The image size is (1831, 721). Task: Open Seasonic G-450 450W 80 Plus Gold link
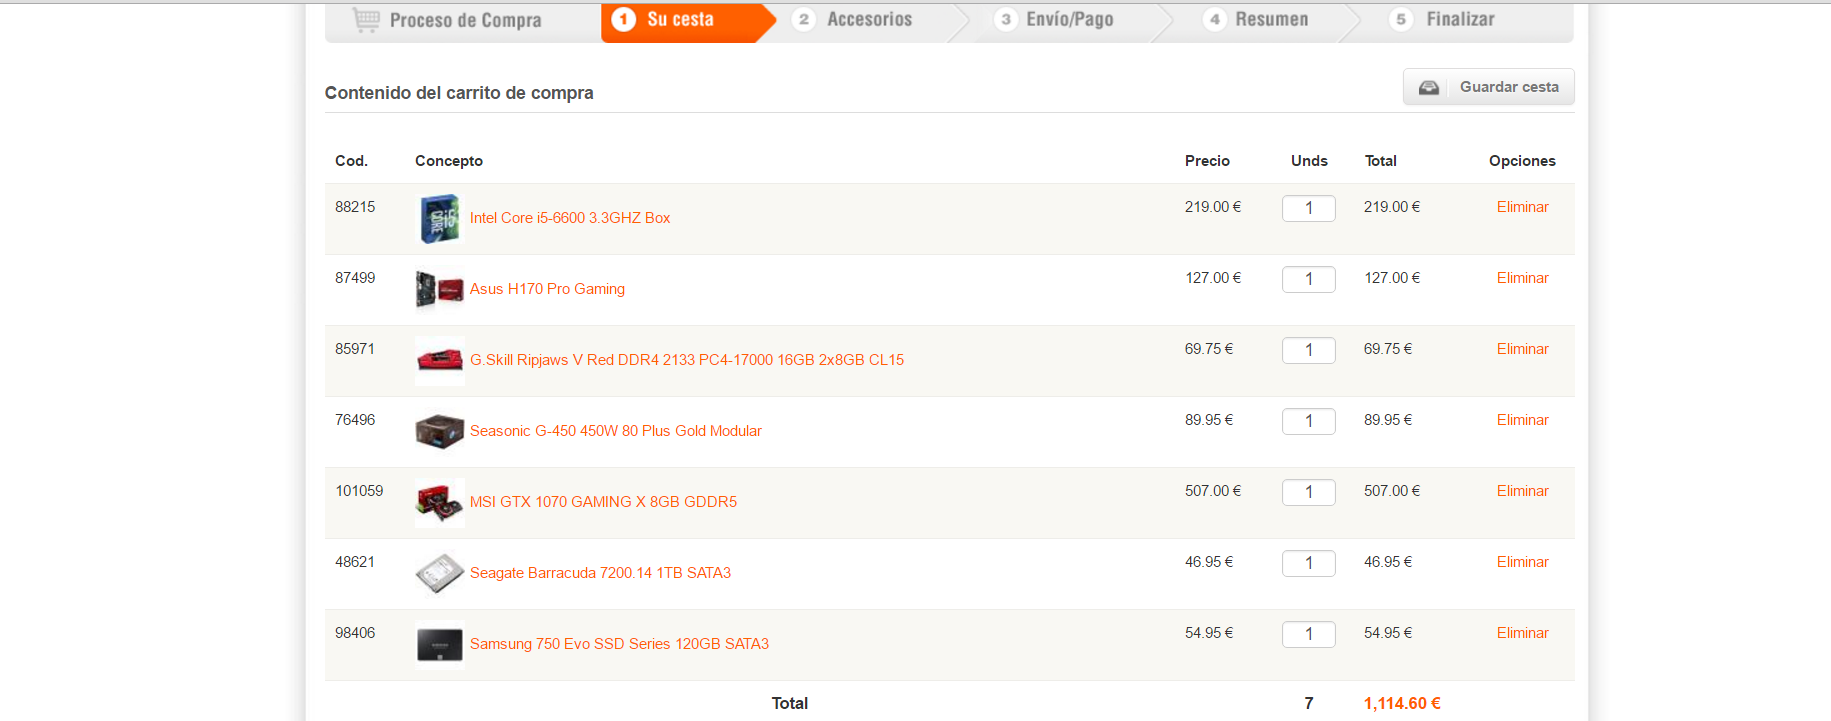(616, 431)
